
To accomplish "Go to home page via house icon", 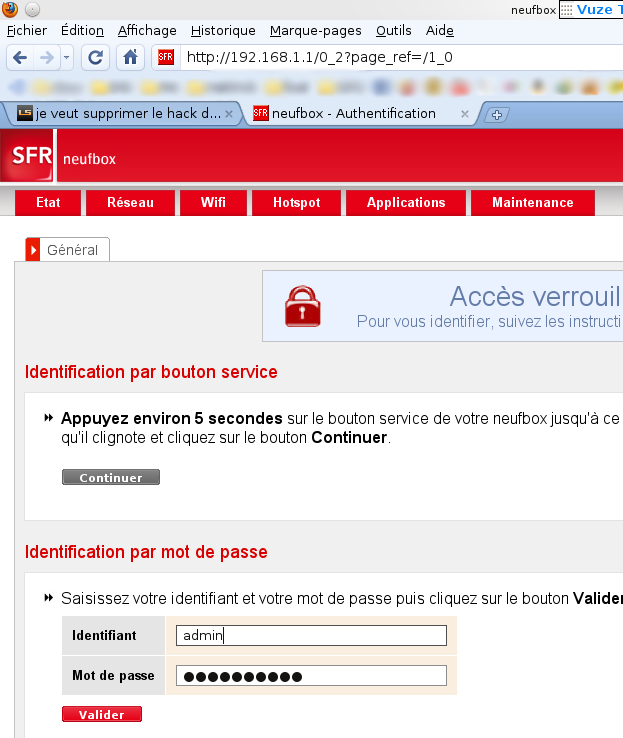I will 130,57.
